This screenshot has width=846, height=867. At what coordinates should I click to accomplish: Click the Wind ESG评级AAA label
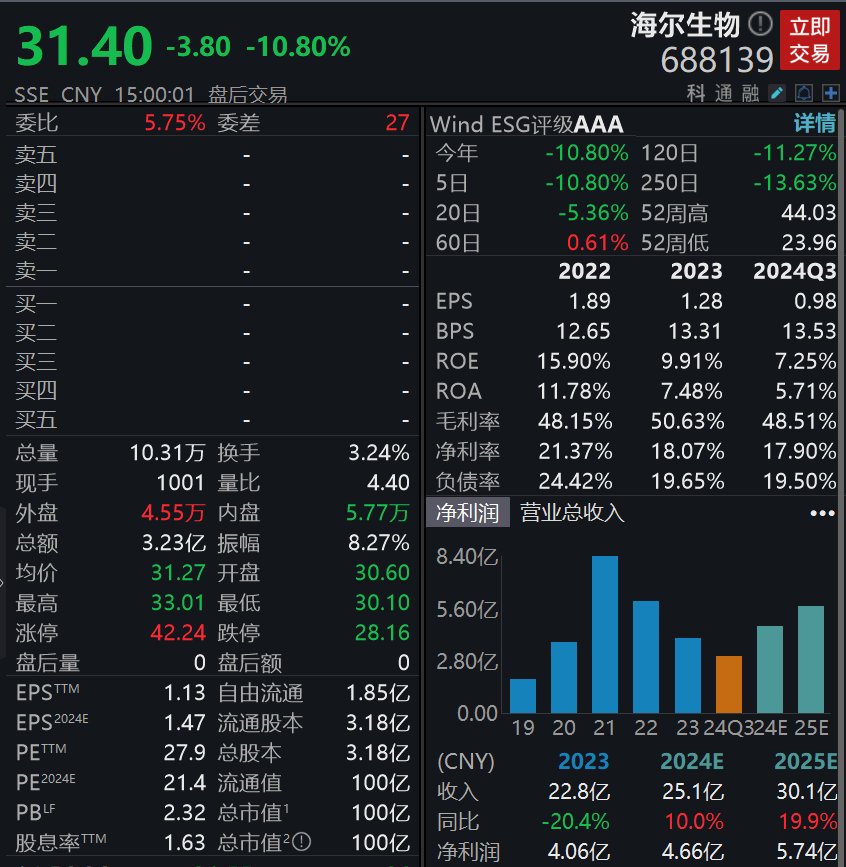coord(526,124)
